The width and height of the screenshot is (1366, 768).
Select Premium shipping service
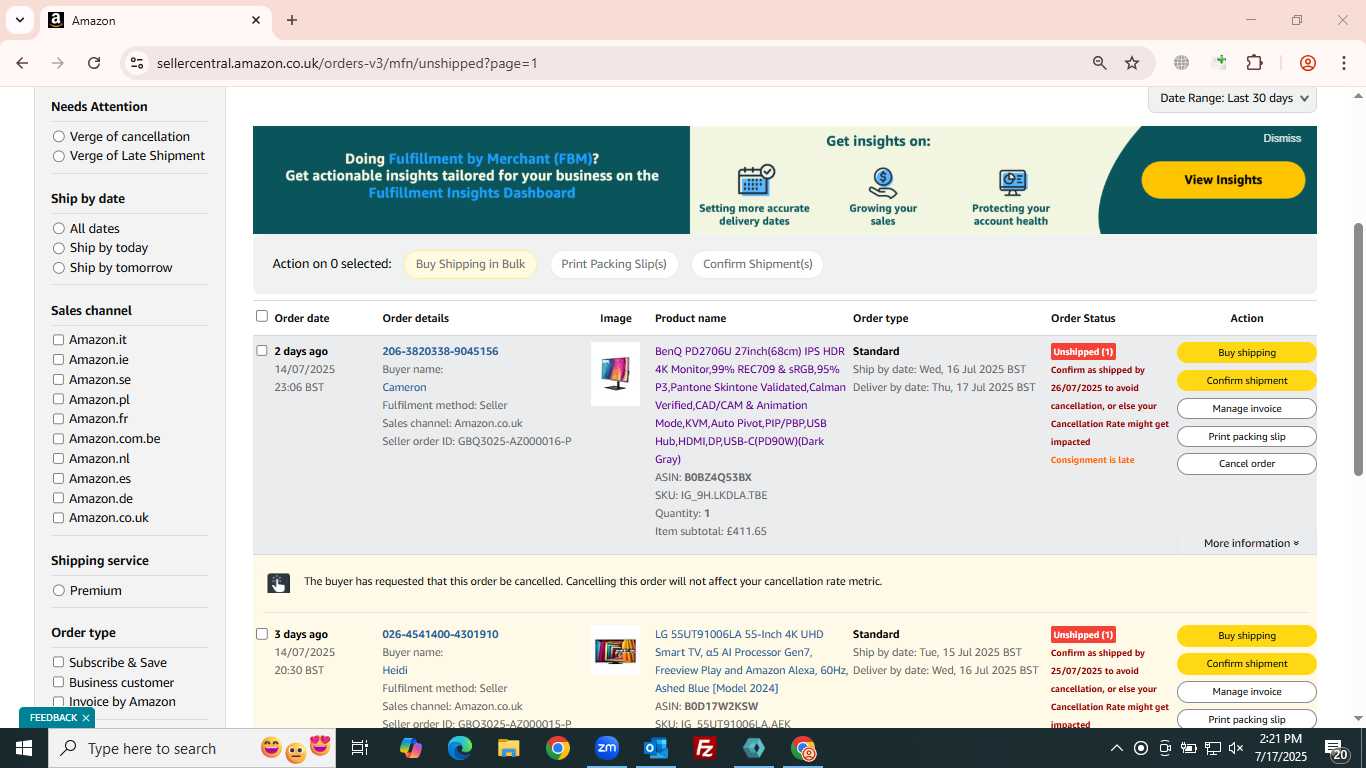pyautogui.click(x=59, y=591)
